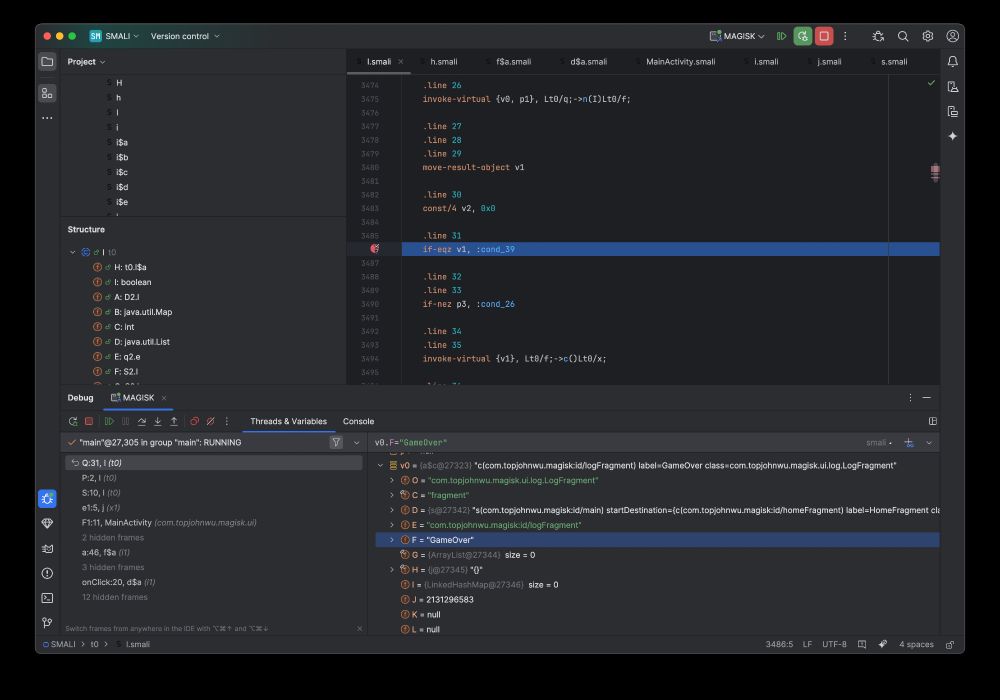This screenshot has width=1000, height=700.
Task: Expand the F = "GameOver" variable
Action: [392, 540]
